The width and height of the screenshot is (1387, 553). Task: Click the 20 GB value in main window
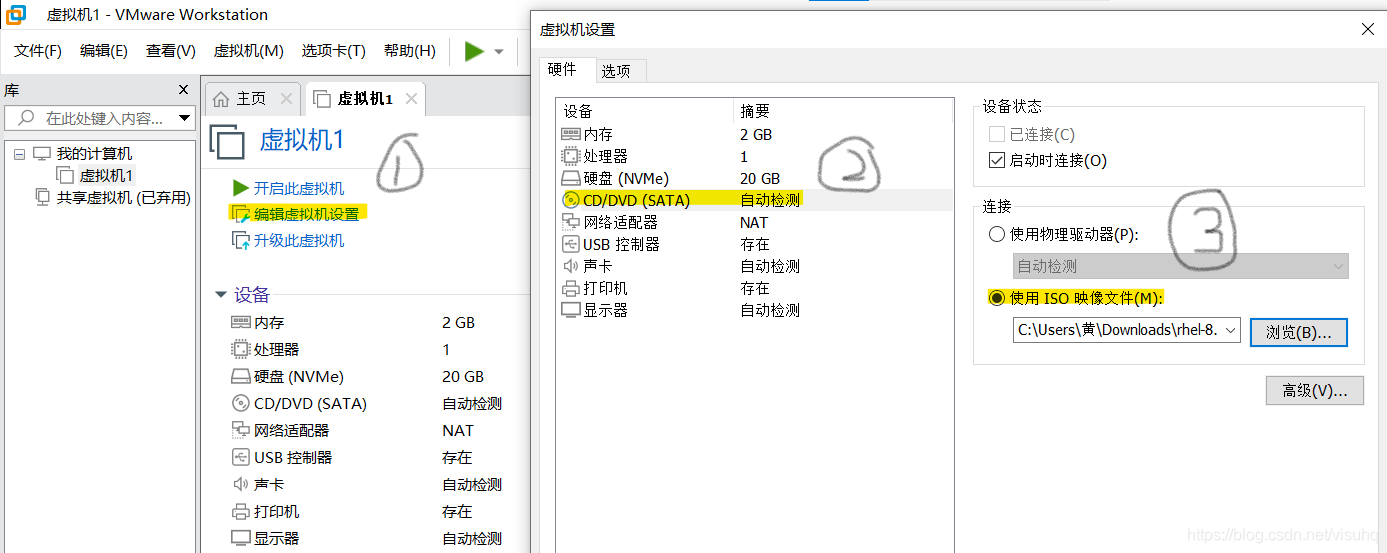(463, 377)
